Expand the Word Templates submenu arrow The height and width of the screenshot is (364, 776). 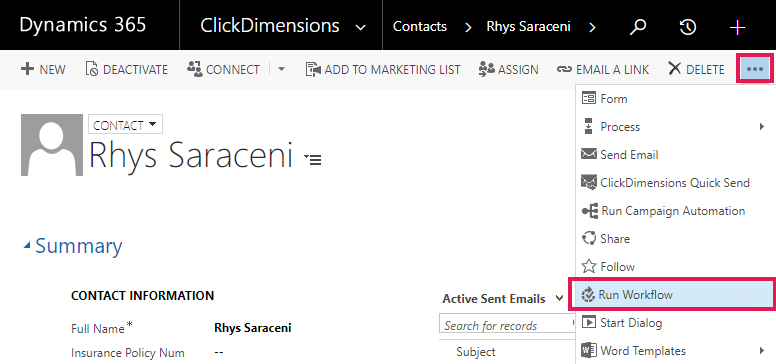(x=762, y=351)
